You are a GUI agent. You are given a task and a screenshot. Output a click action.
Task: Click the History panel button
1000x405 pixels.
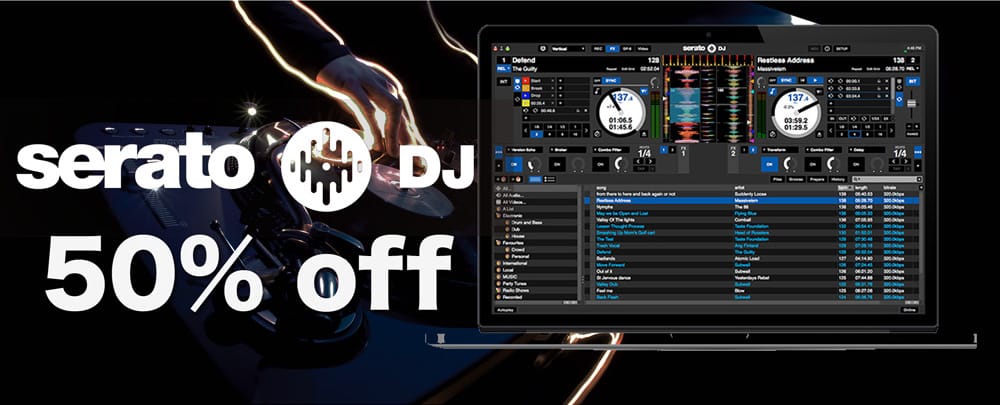[x=840, y=179]
